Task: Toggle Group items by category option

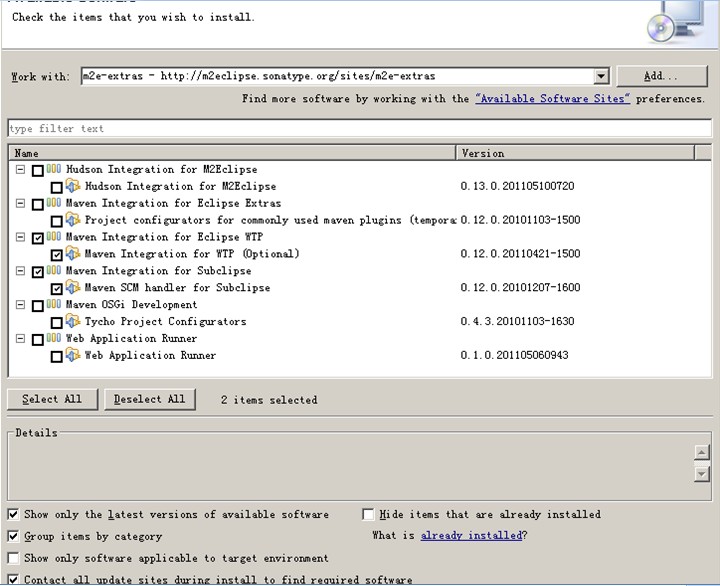Action: pyautogui.click(x=13, y=536)
